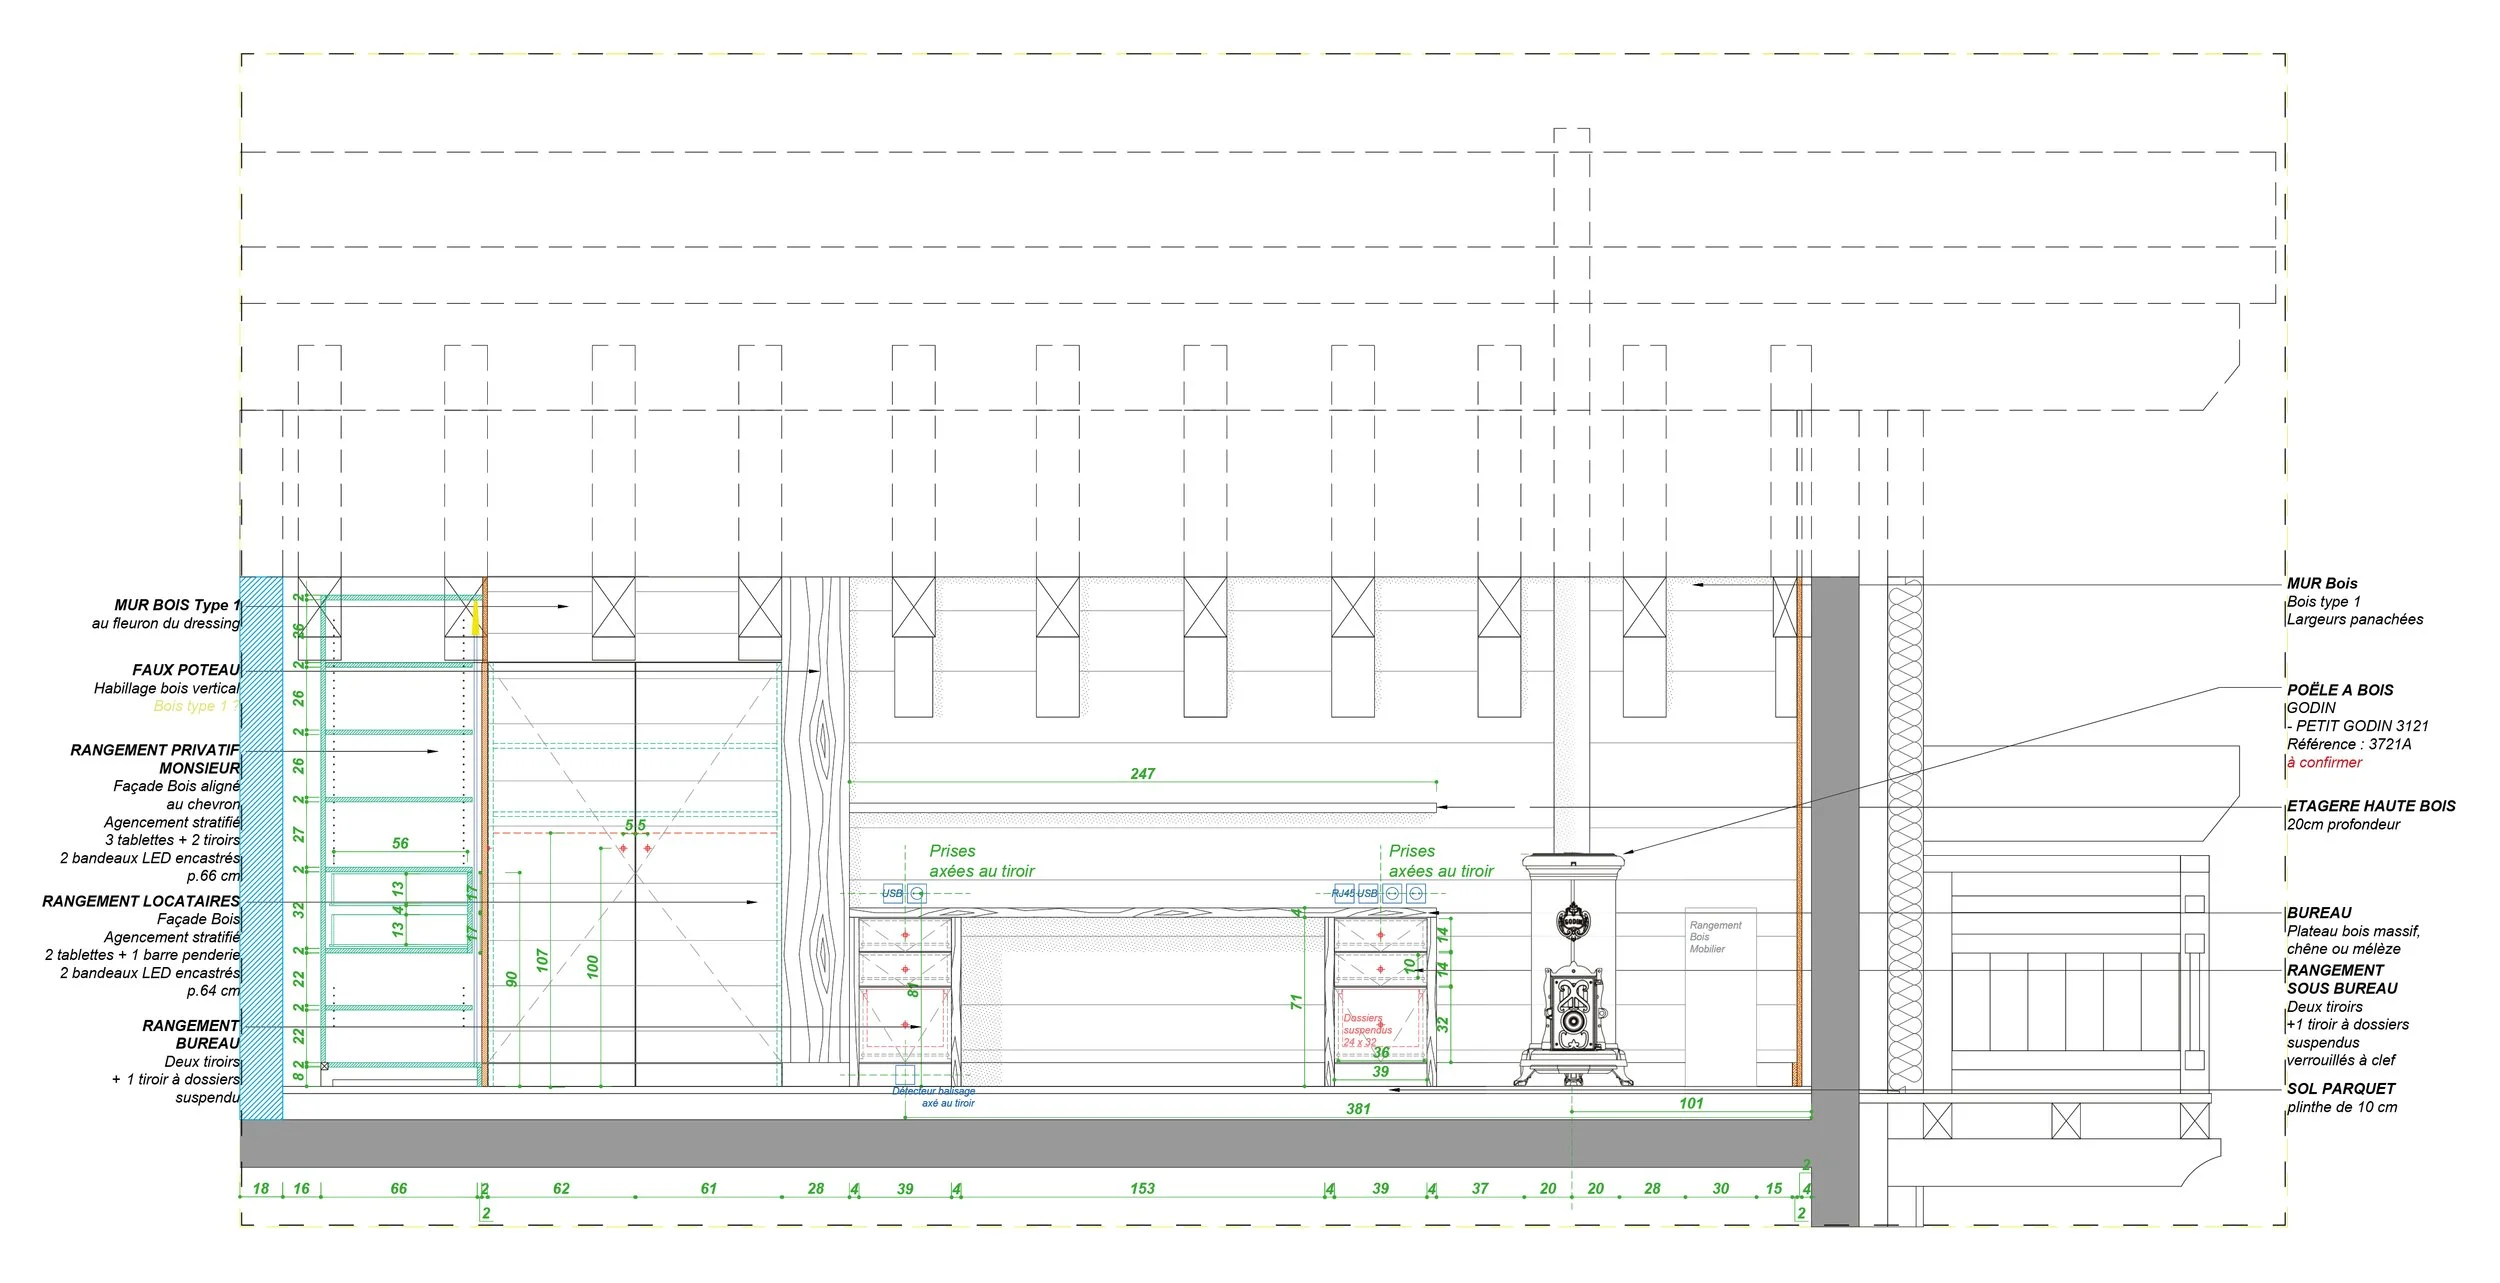2500x1283 pixels.
Task: Click the rightmost power outlet symbol
Action: click(x=1416, y=893)
